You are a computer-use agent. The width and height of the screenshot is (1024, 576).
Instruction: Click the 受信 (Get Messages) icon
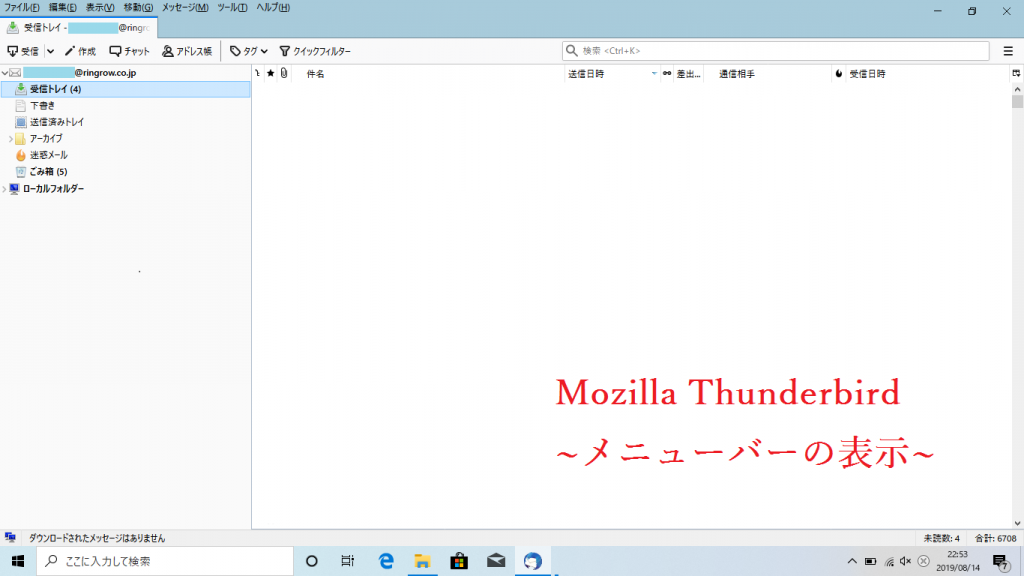click(x=24, y=51)
